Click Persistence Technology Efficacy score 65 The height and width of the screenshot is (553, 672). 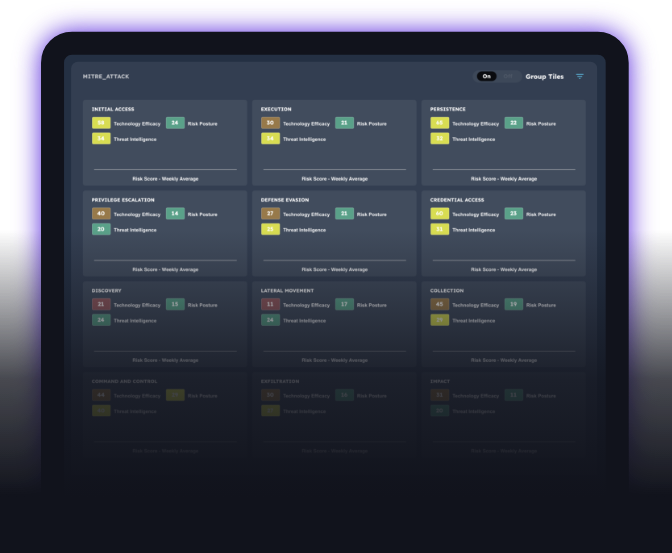[x=440, y=123]
